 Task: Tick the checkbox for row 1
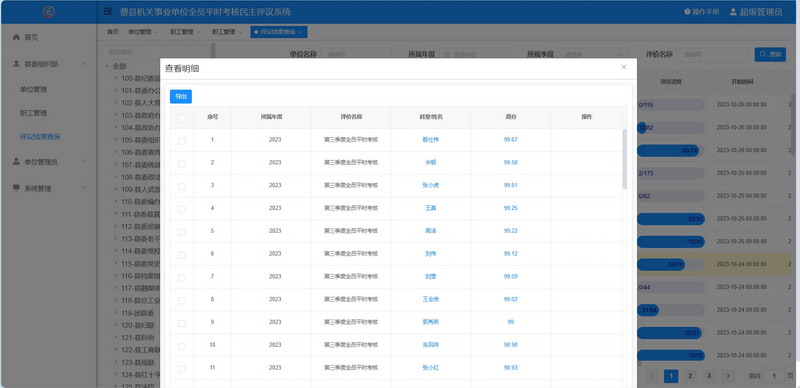(182, 141)
